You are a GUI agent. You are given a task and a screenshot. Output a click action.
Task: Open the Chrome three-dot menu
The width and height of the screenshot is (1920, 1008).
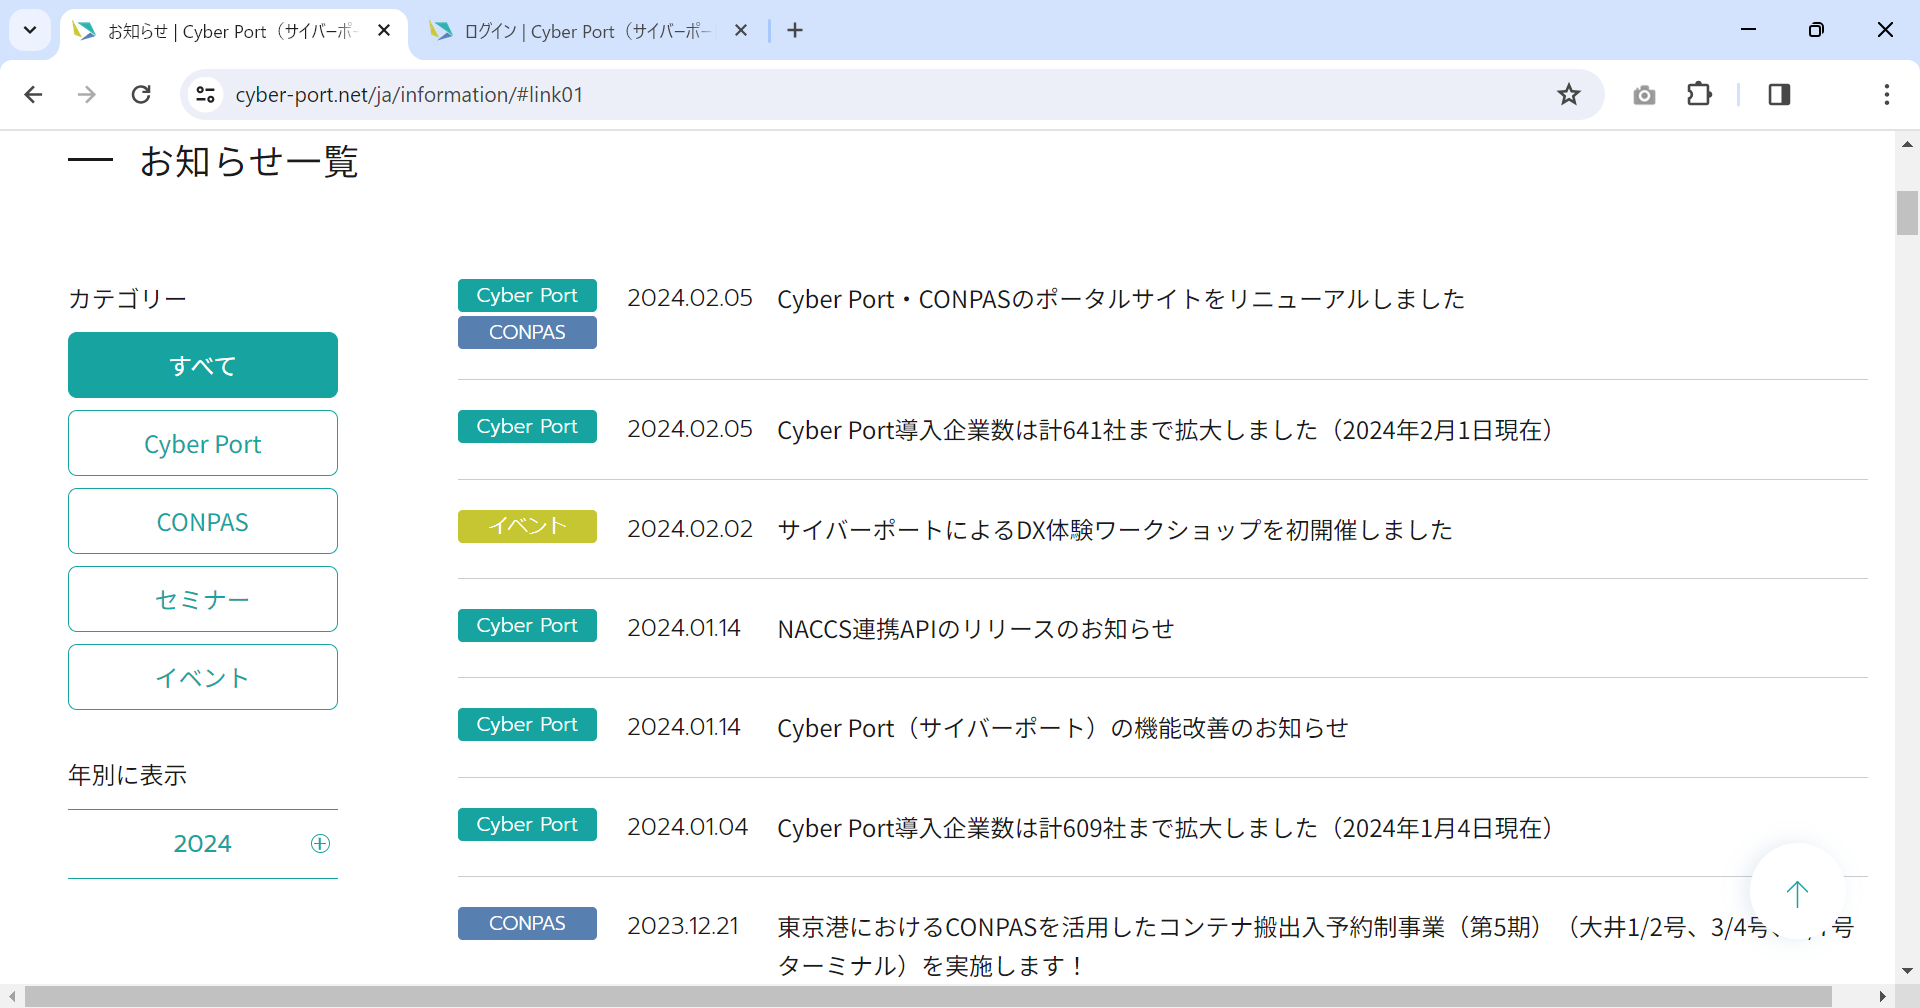[1886, 95]
